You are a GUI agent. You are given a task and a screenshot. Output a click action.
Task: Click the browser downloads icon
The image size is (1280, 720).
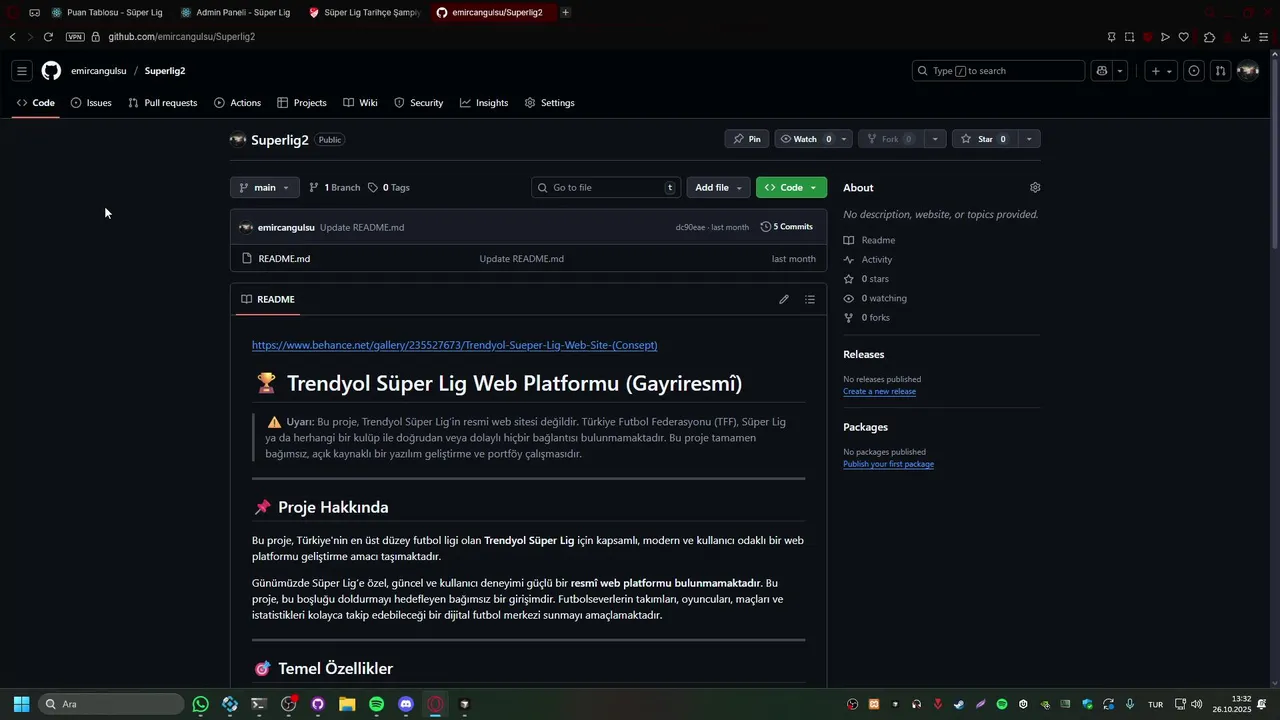pos(1245,37)
